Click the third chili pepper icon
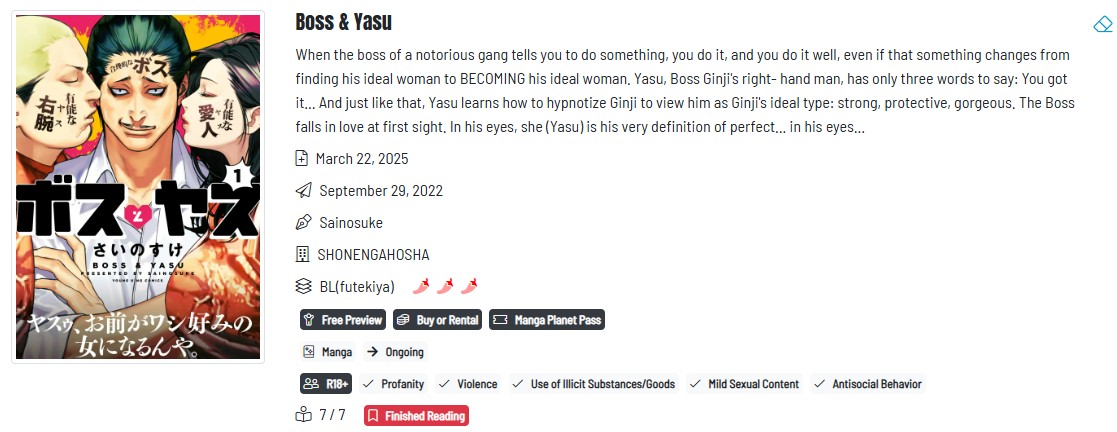Screen dimensions: 1117x432 (469, 287)
